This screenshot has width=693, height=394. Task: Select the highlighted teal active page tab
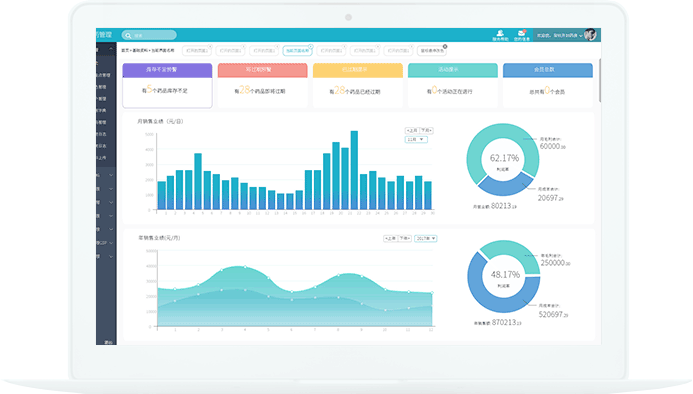[297, 51]
